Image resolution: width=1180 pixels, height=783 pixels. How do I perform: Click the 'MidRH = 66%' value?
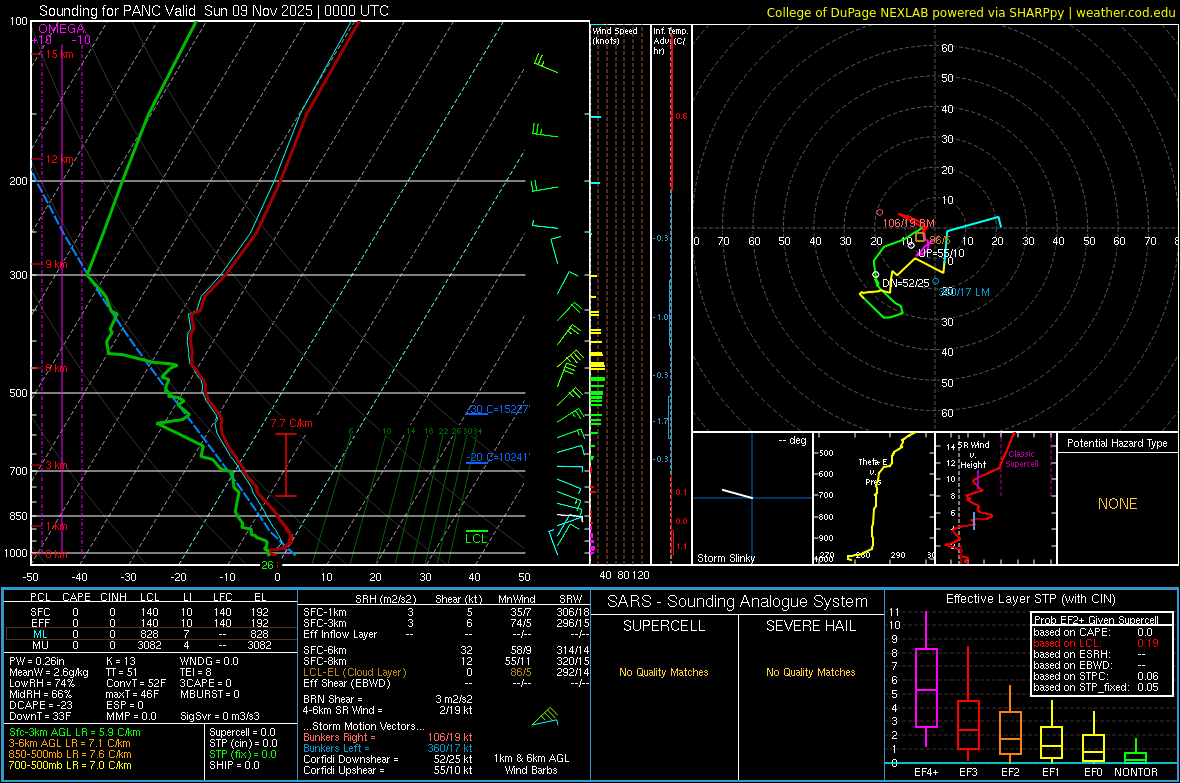tap(41, 694)
